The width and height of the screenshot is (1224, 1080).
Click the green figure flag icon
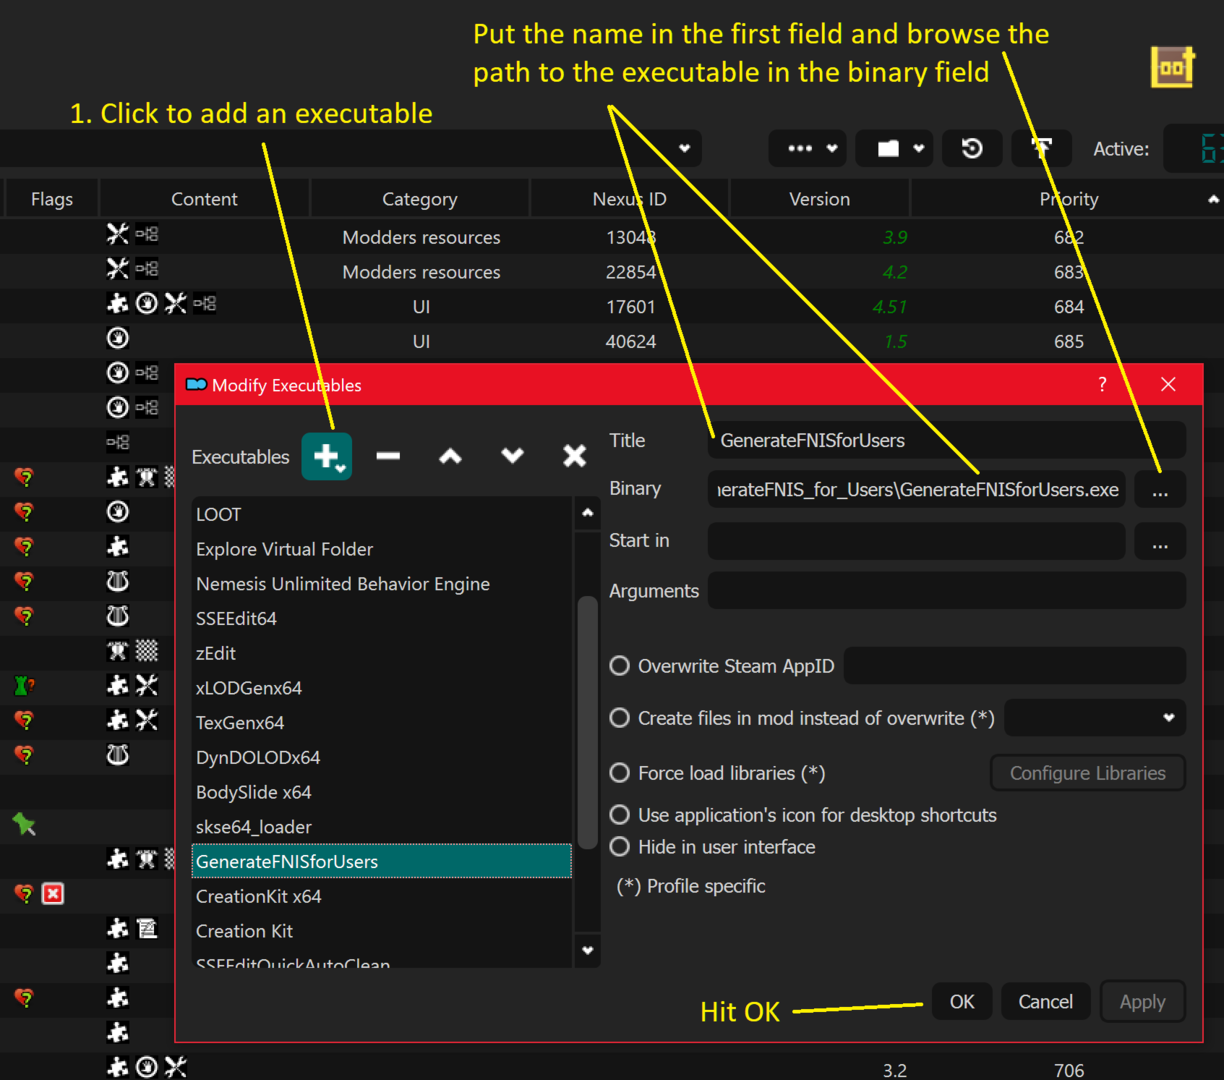(24, 686)
